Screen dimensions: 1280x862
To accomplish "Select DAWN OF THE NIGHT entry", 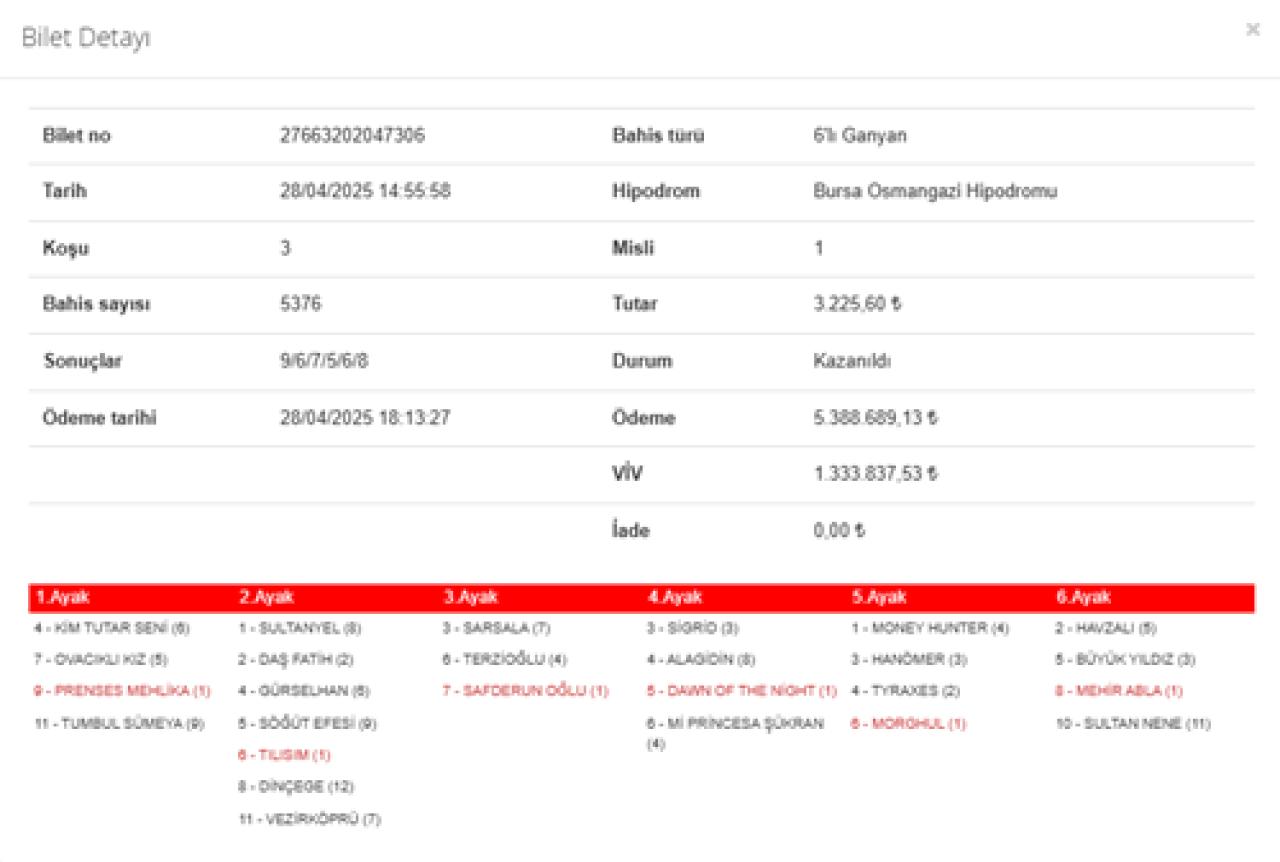I will point(741,691).
